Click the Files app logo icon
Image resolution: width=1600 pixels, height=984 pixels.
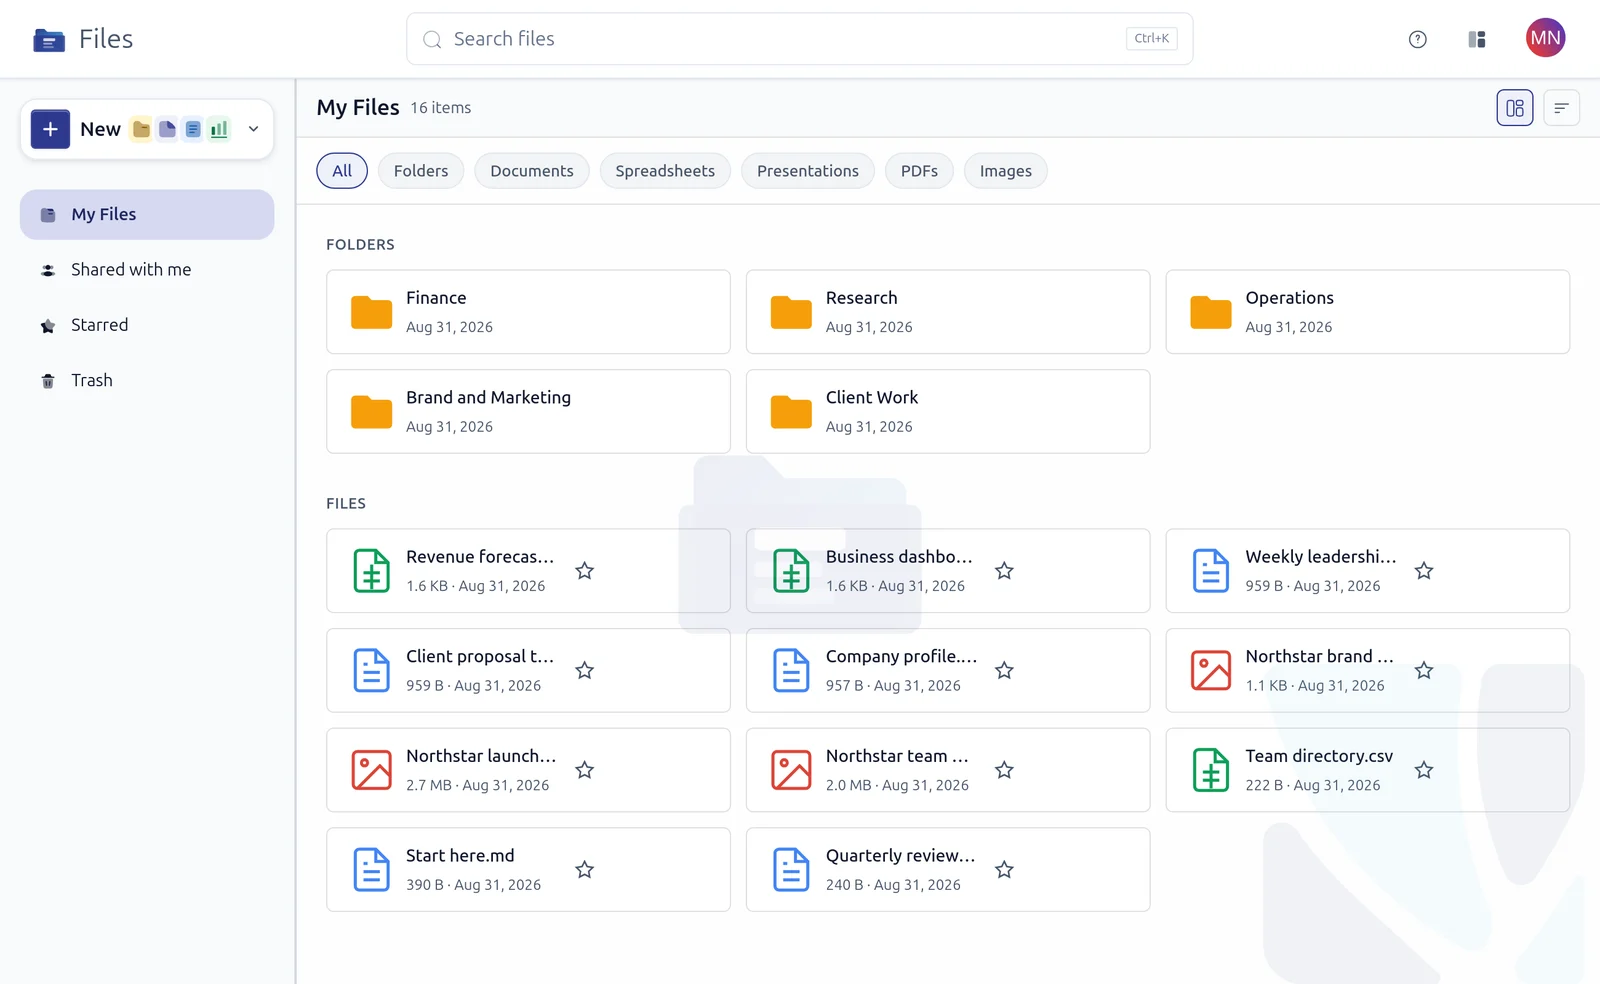pos(49,40)
